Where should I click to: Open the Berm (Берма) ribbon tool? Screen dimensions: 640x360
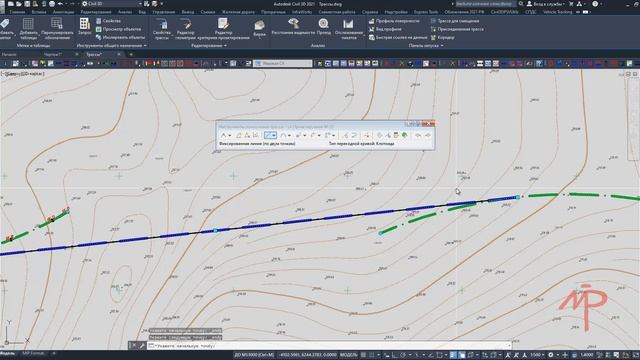pyautogui.click(x=260, y=29)
